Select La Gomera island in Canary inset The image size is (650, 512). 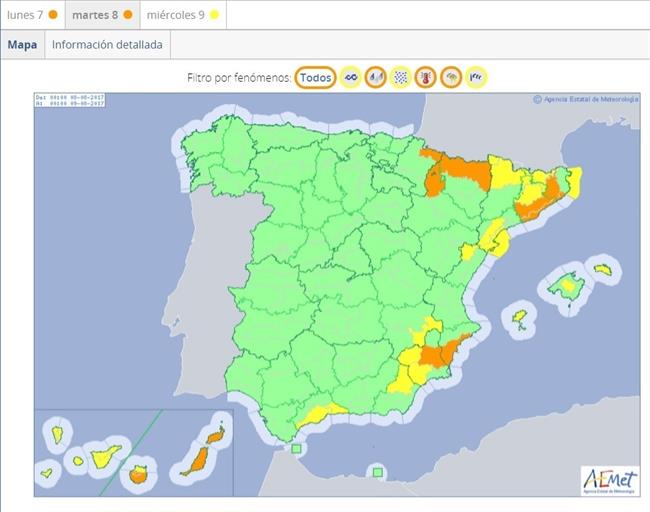click(x=78, y=461)
